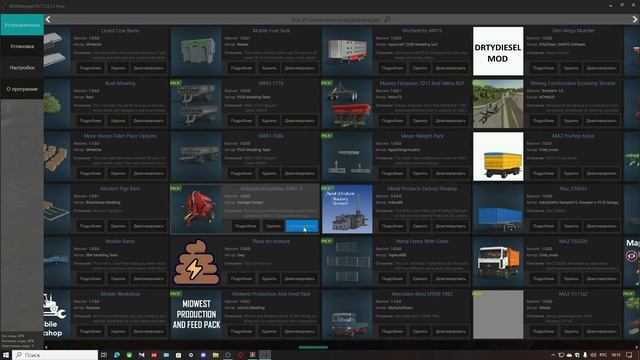The height and width of the screenshot is (360, 640).
Task: Open Task View on the taskbar
Action: [x=104, y=355]
